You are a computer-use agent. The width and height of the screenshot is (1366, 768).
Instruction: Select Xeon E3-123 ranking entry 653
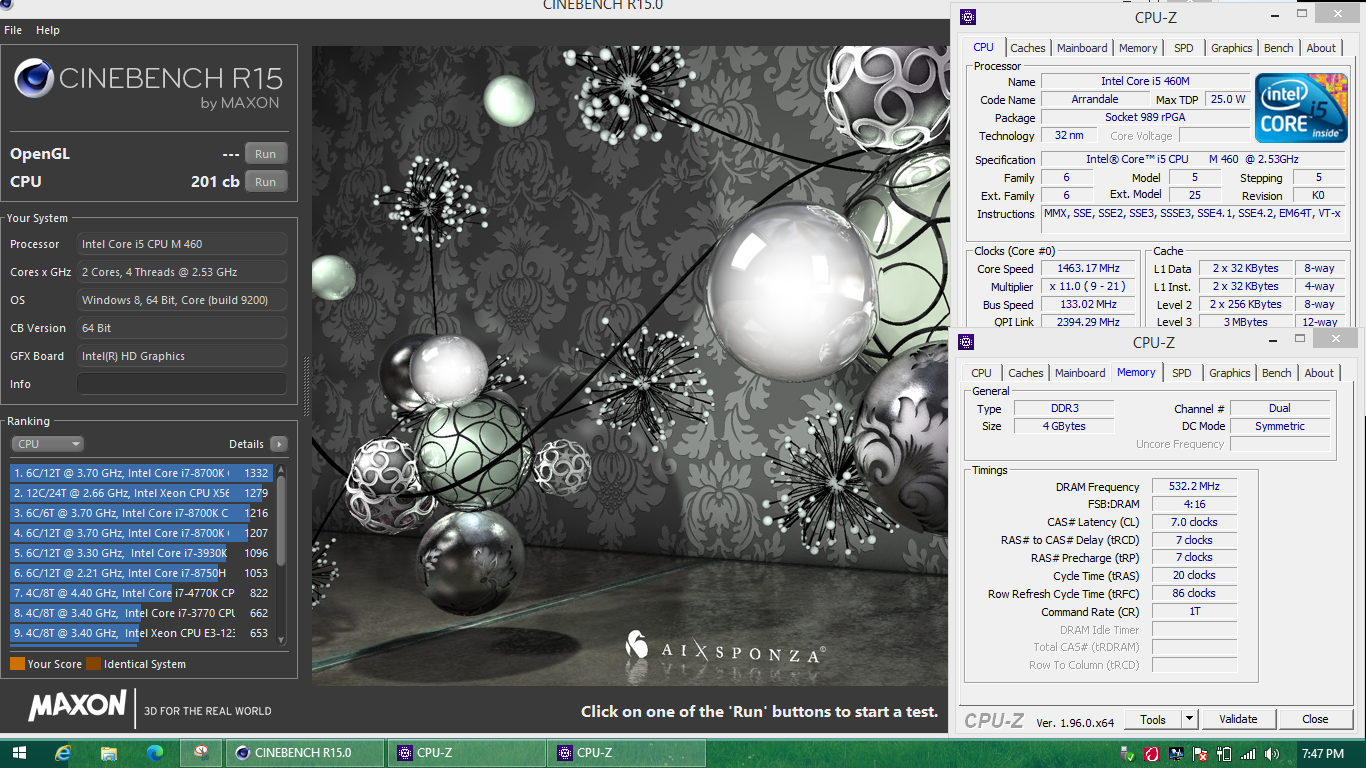click(x=142, y=633)
